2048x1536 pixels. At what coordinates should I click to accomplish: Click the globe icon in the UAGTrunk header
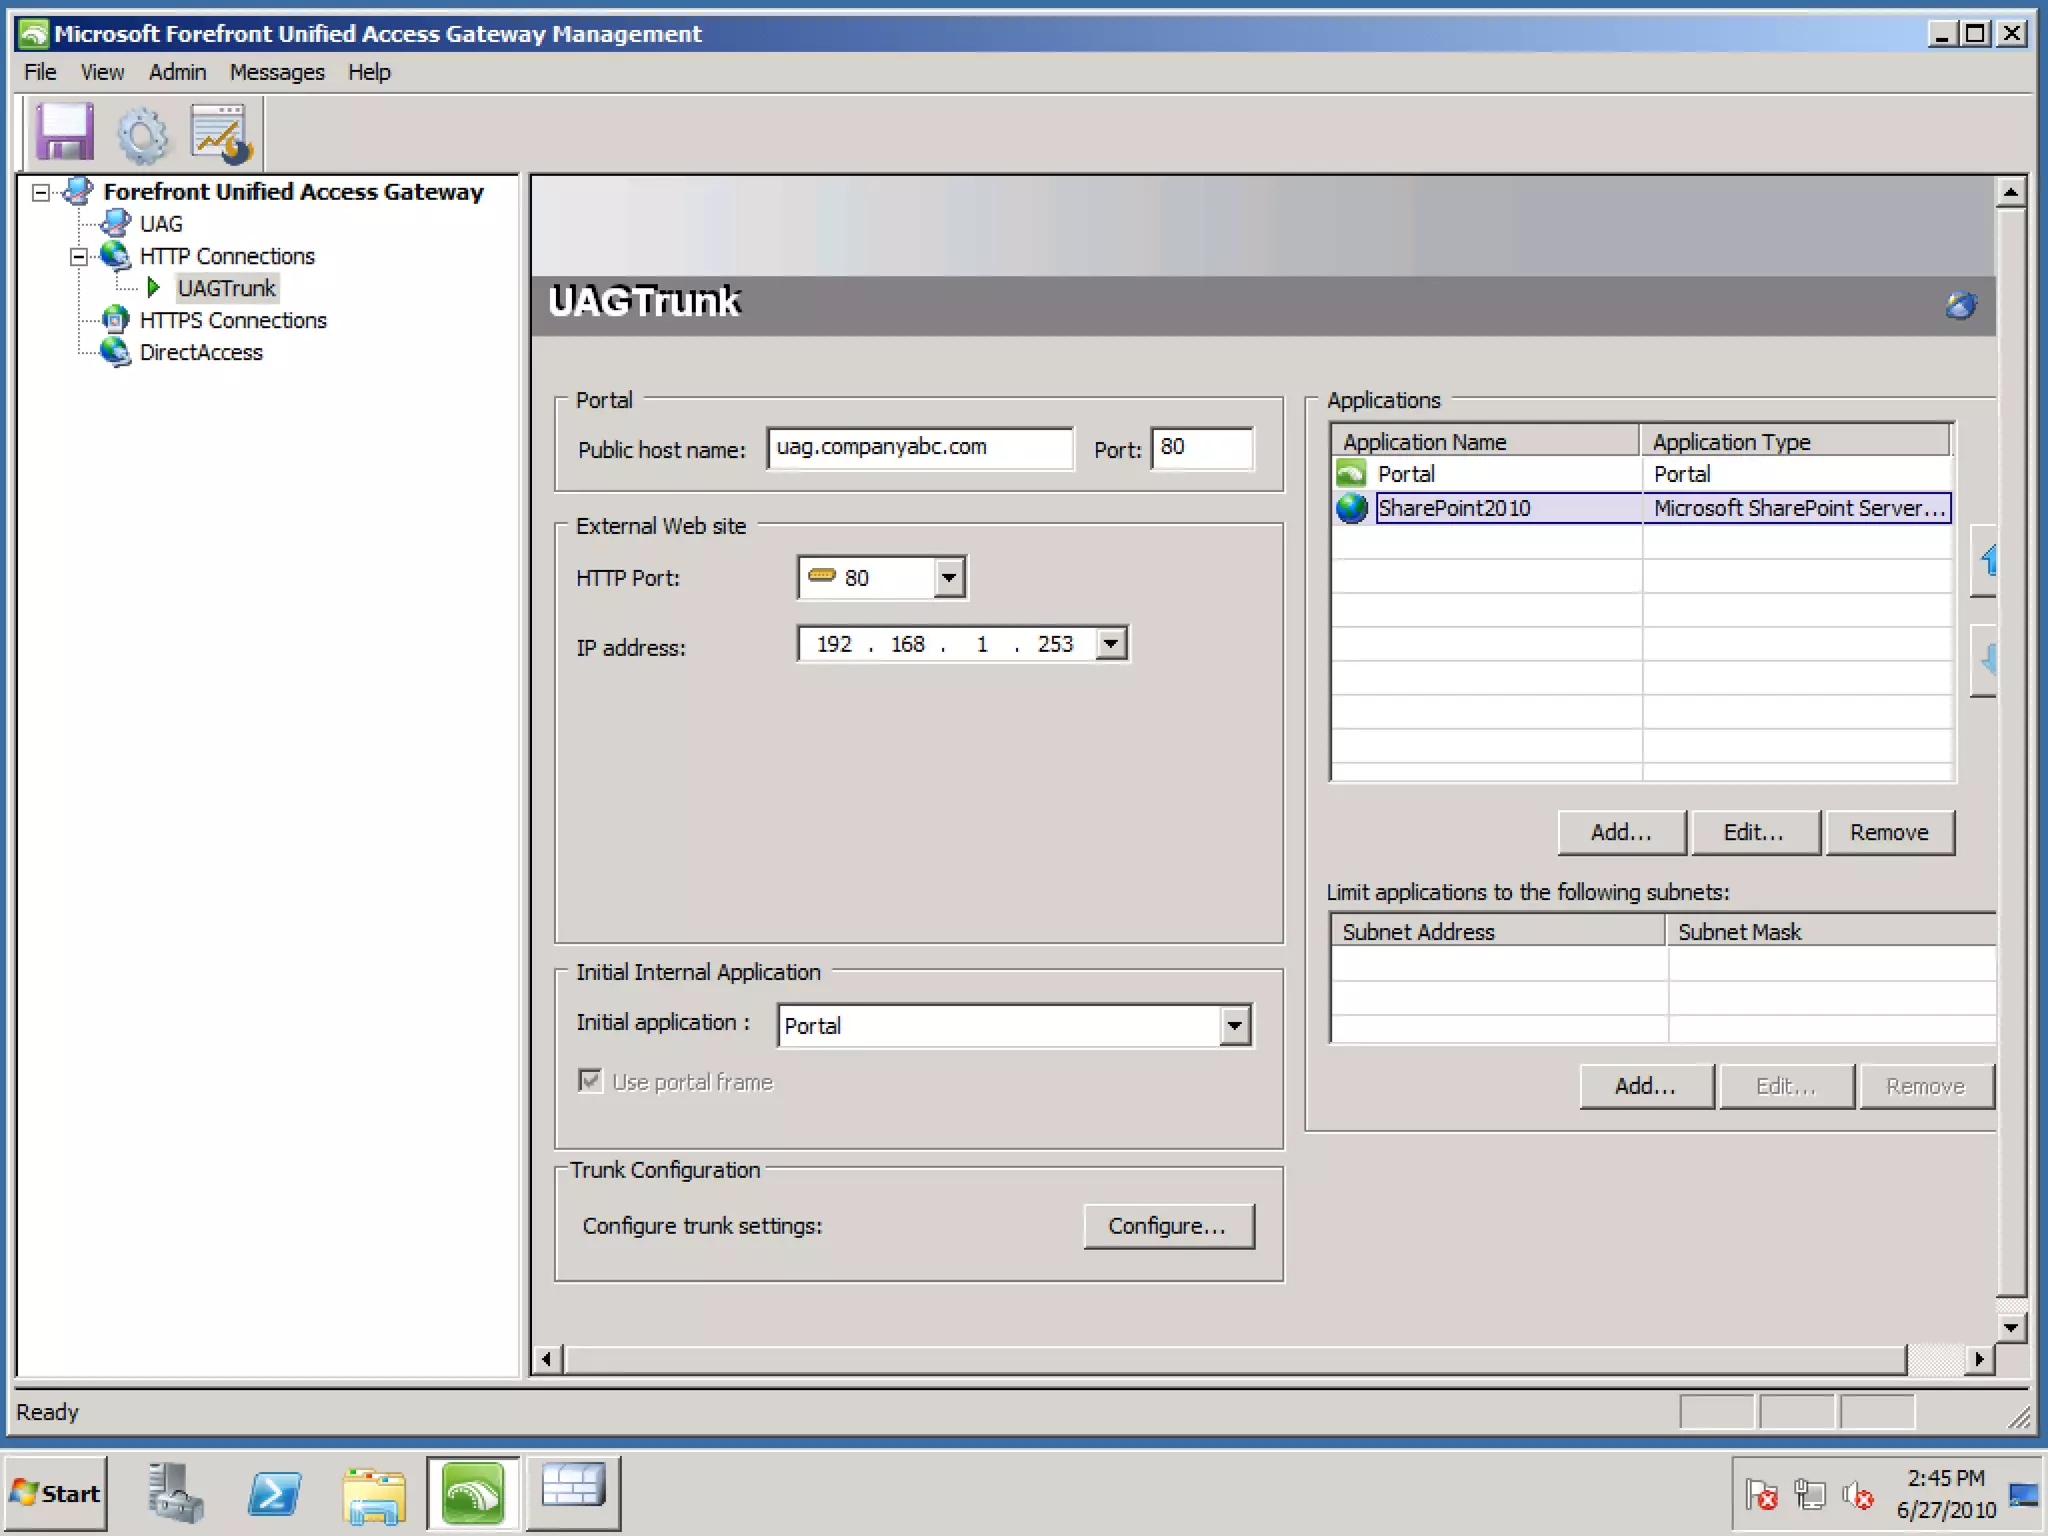pos(1960,305)
